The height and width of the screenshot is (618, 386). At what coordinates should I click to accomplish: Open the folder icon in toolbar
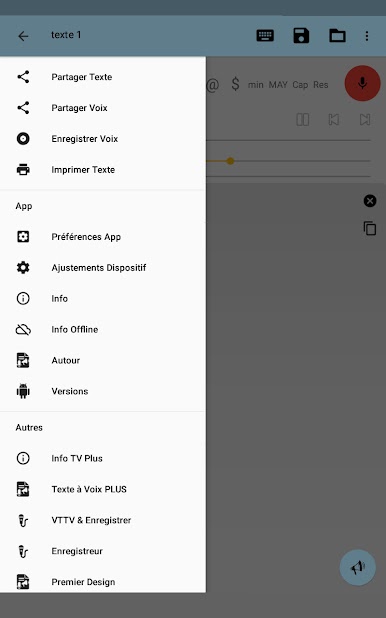[x=338, y=36]
